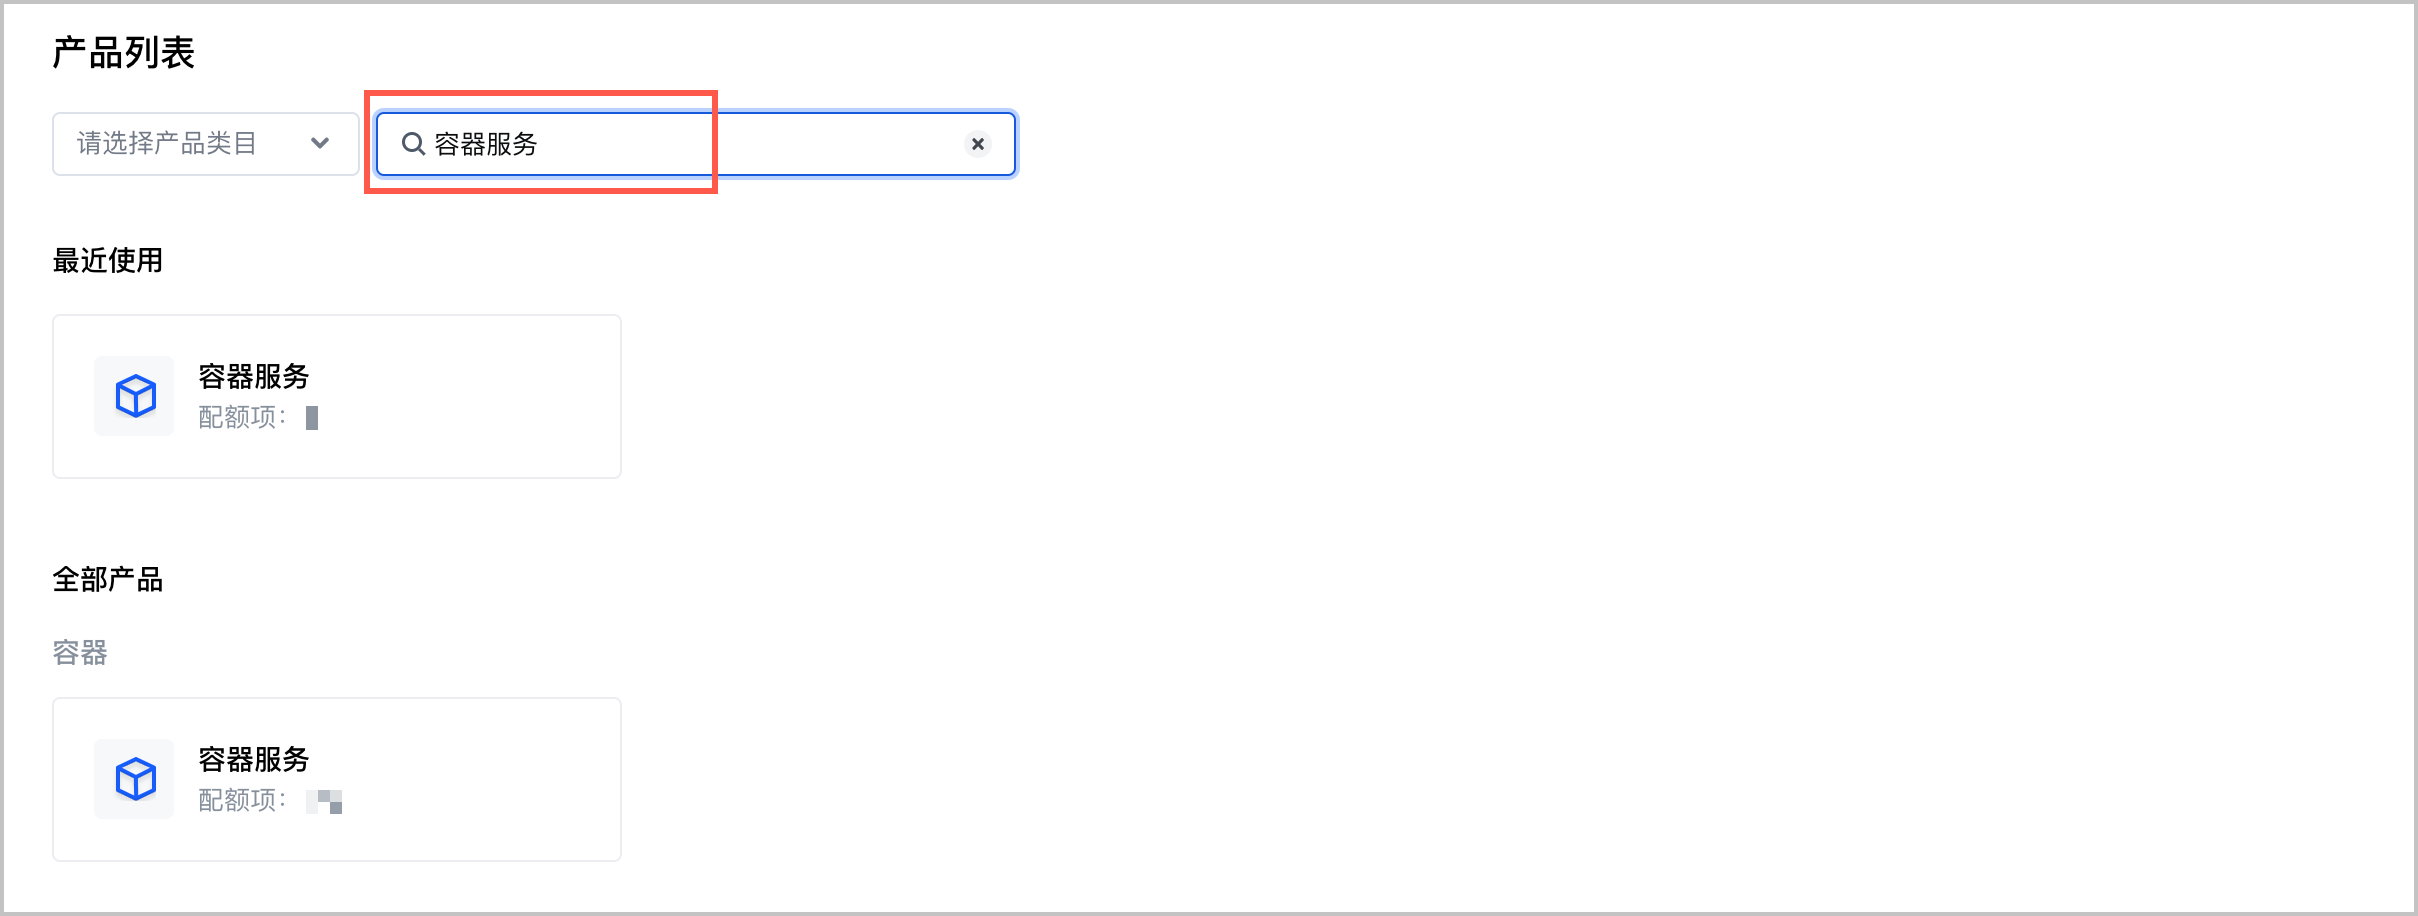Image resolution: width=2418 pixels, height=916 pixels.
Task: Focus the search field containing 容器服务
Action: pyautogui.click(x=700, y=144)
